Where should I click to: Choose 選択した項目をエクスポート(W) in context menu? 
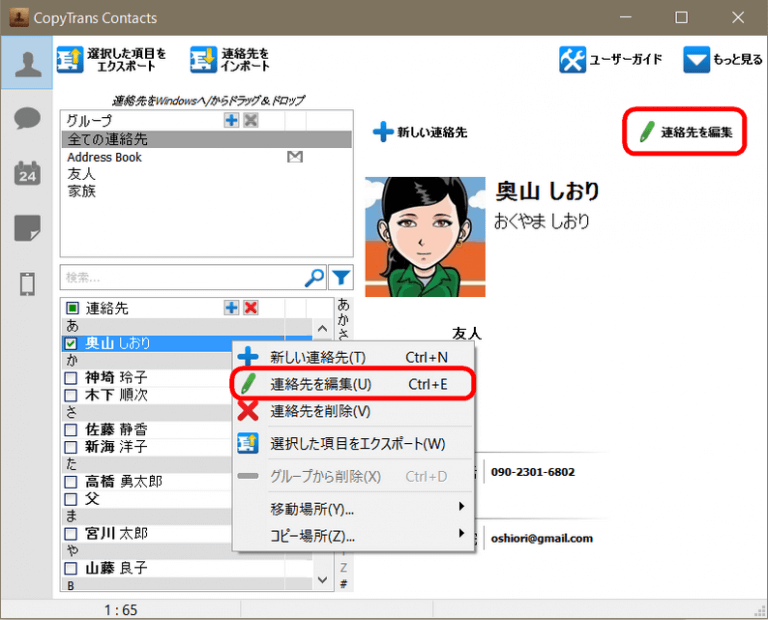(353, 444)
